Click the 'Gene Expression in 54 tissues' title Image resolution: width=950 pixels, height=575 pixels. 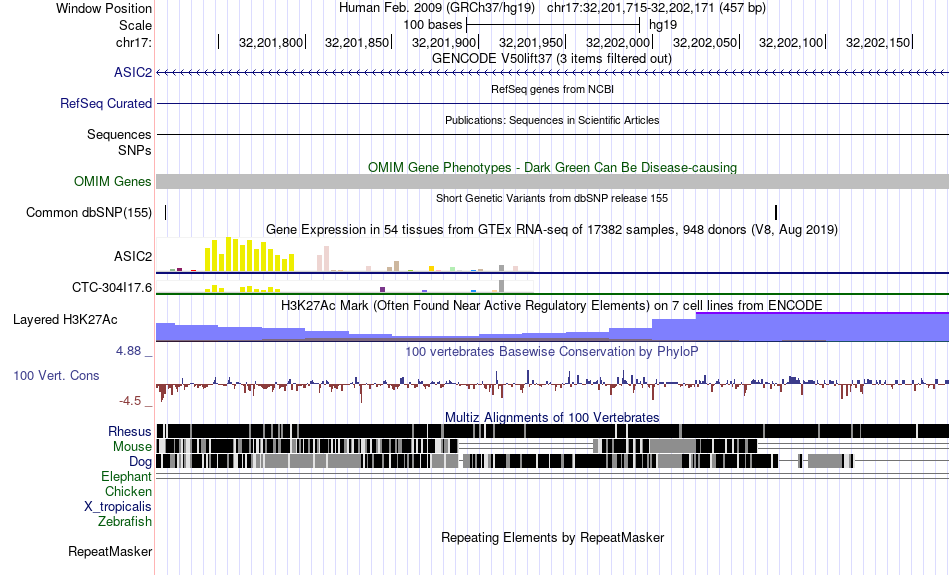(552, 230)
